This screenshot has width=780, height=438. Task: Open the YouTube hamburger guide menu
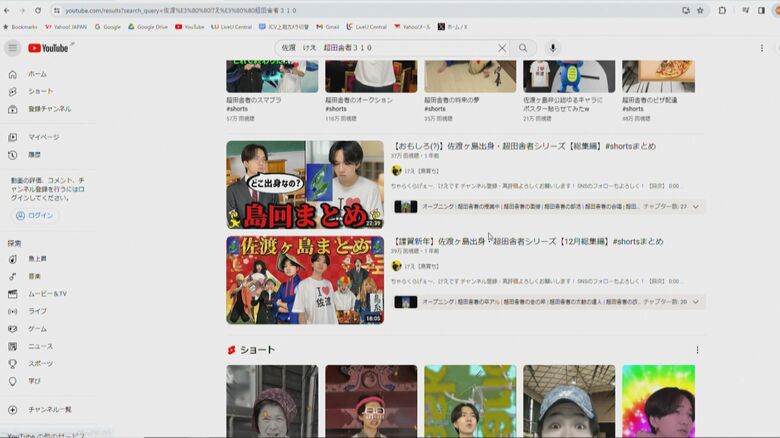coord(12,48)
